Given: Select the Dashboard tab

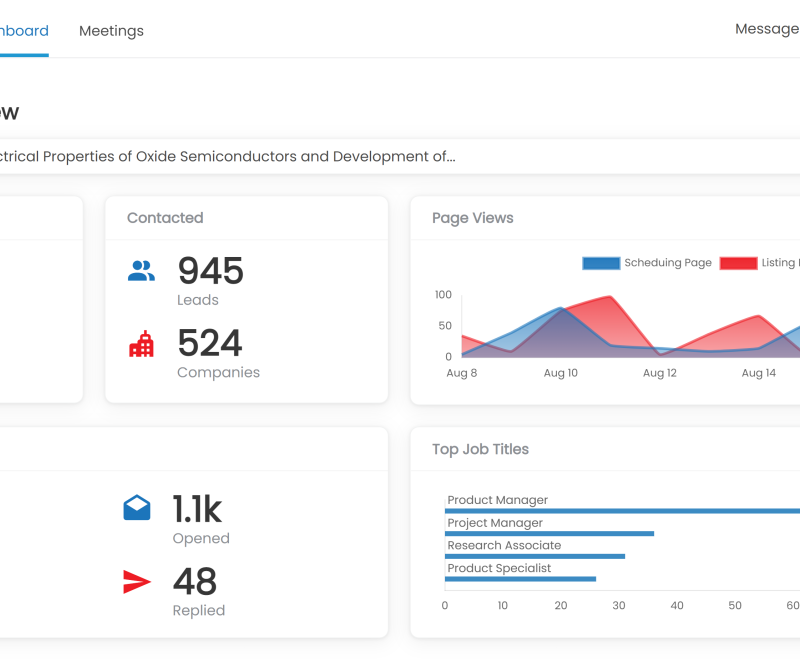Looking at the screenshot, I should [22, 31].
